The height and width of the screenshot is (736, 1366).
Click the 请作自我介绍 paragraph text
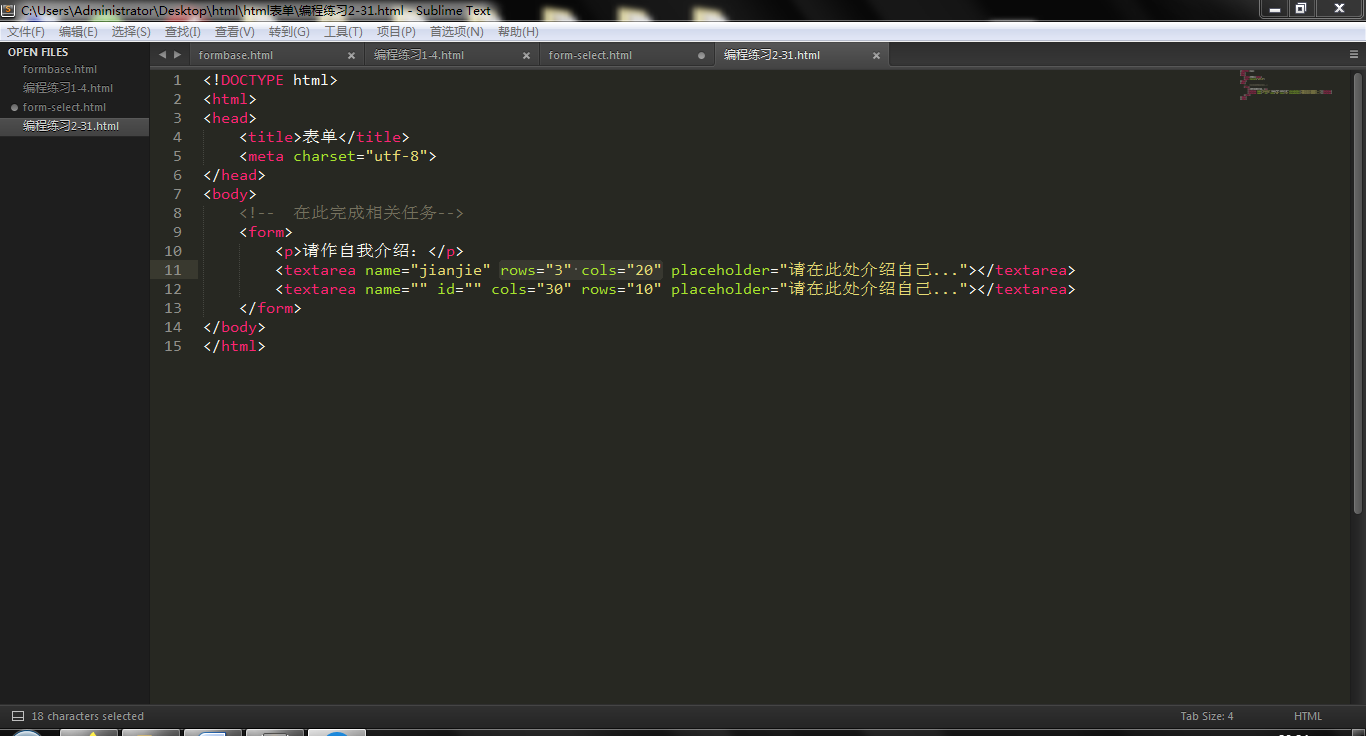point(365,251)
